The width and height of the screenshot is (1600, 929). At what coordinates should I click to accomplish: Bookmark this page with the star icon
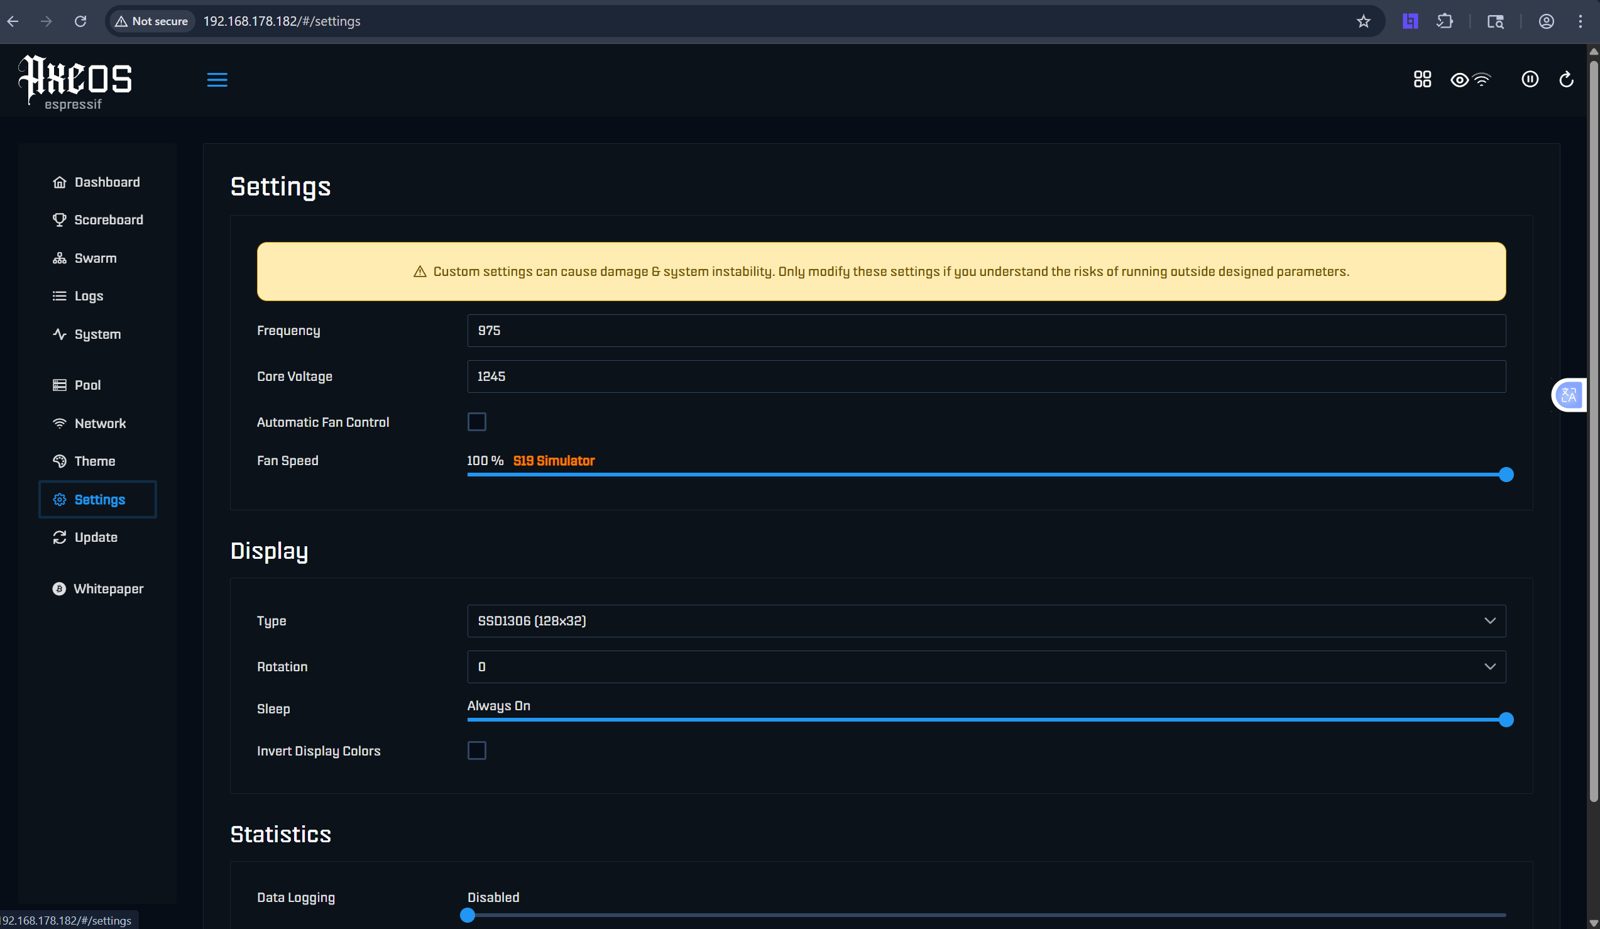(1363, 21)
